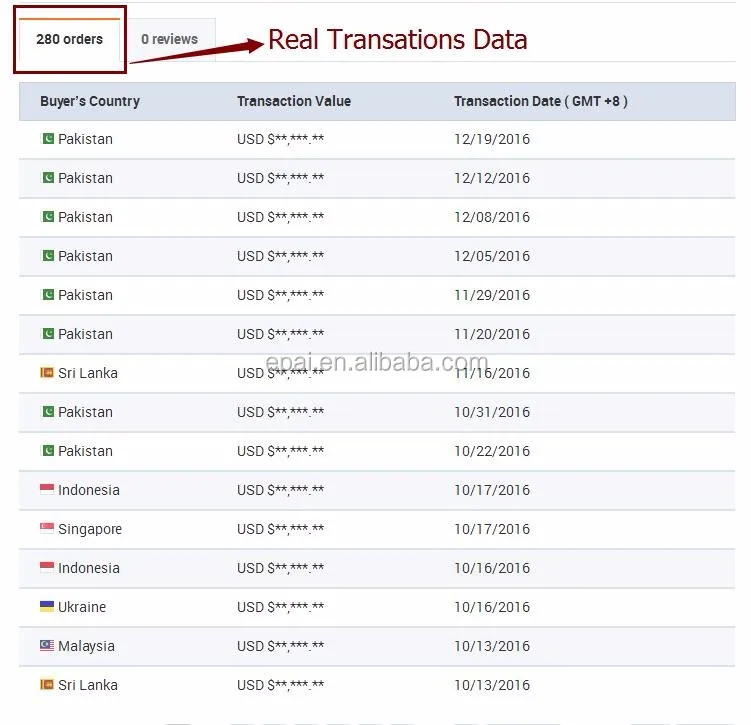Click masked USD value in 12/19/2016 row

point(281,139)
